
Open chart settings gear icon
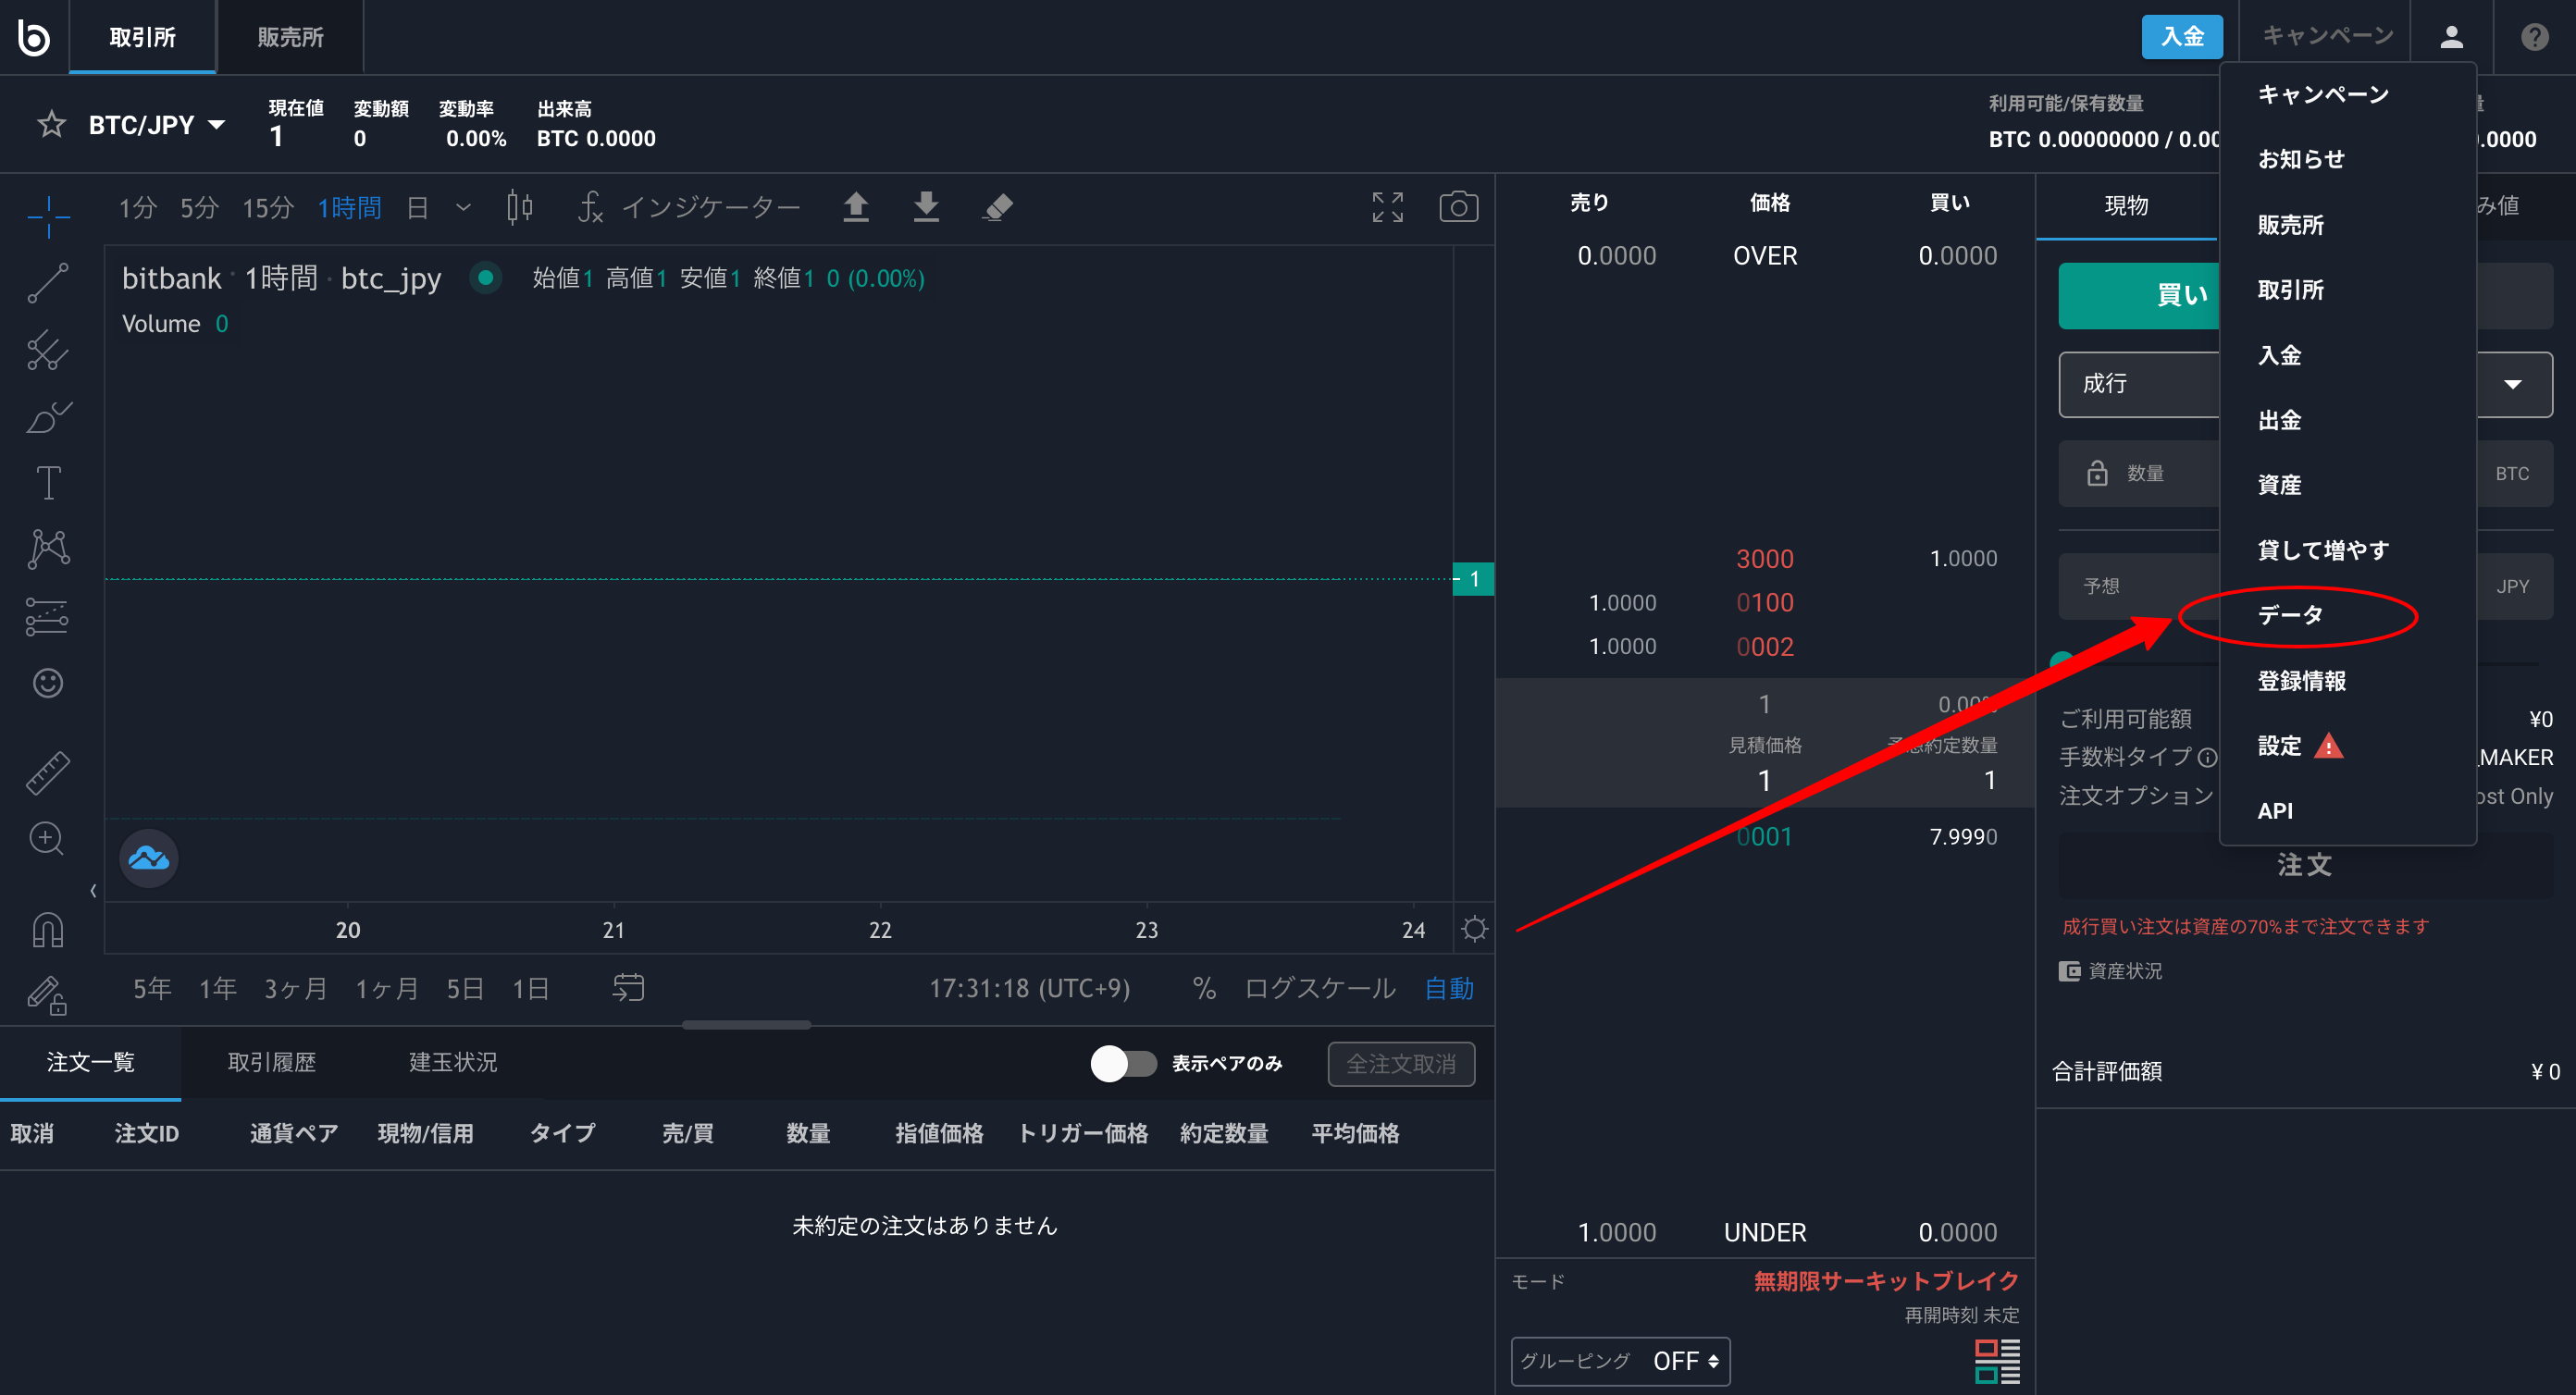(x=1474, y=929)
